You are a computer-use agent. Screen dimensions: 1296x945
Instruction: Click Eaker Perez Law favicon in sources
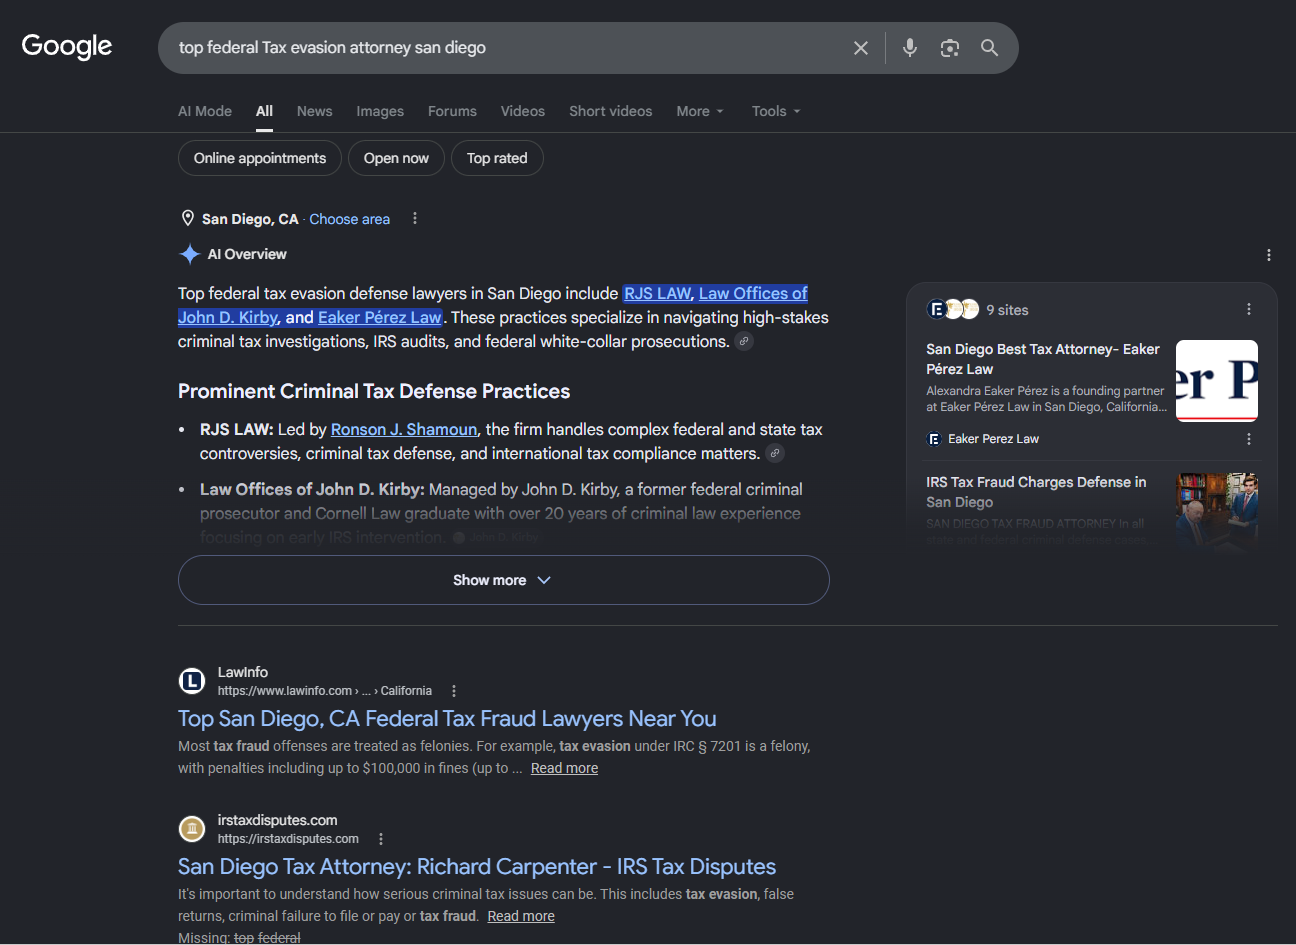(934, 439)
